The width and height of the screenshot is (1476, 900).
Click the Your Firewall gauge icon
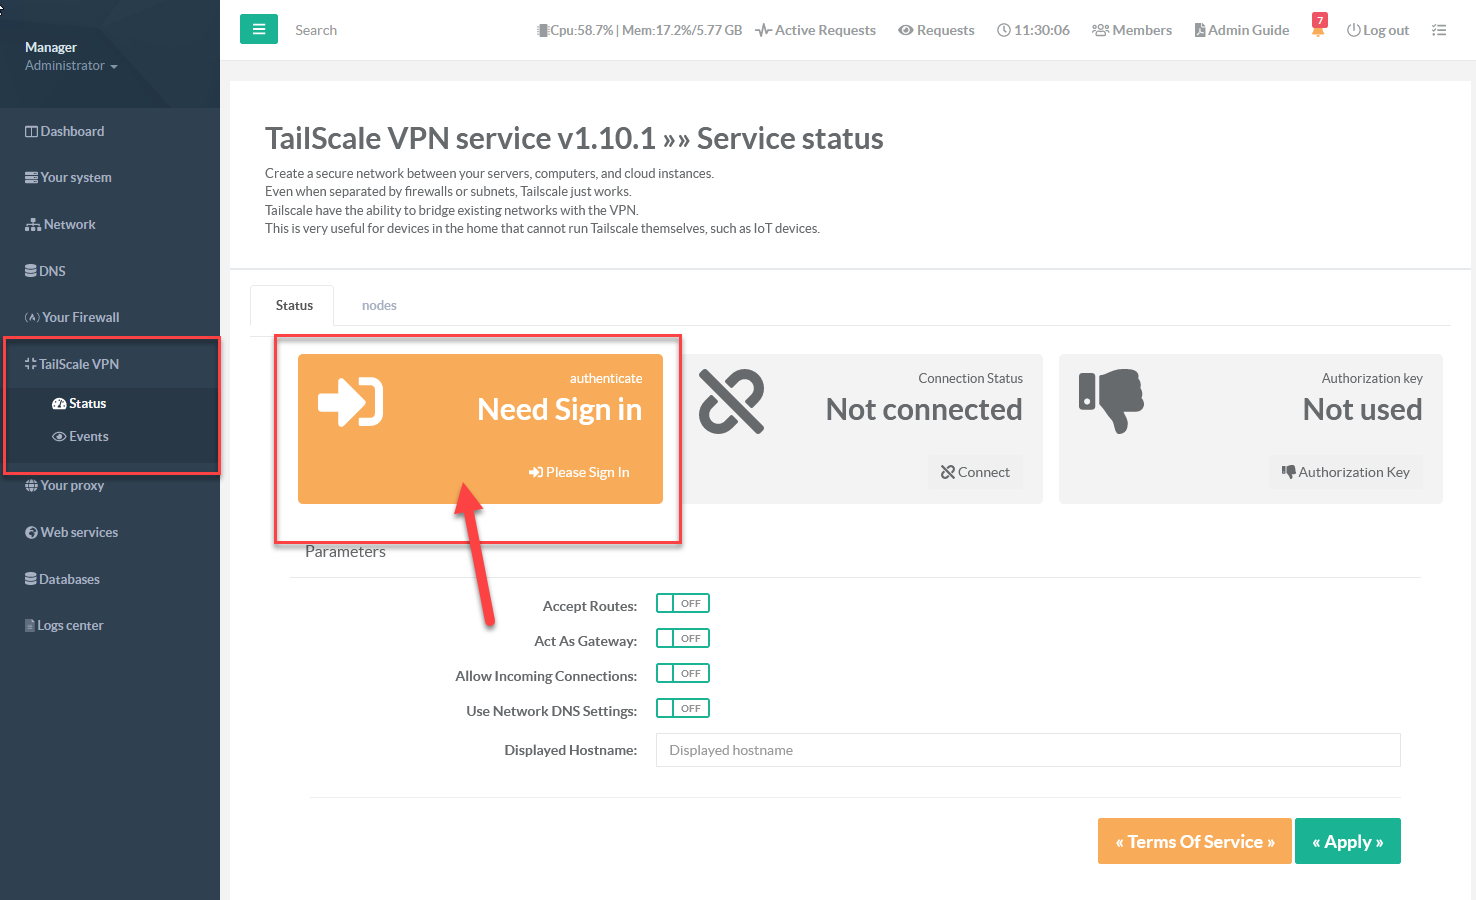(x=32, y=317)
